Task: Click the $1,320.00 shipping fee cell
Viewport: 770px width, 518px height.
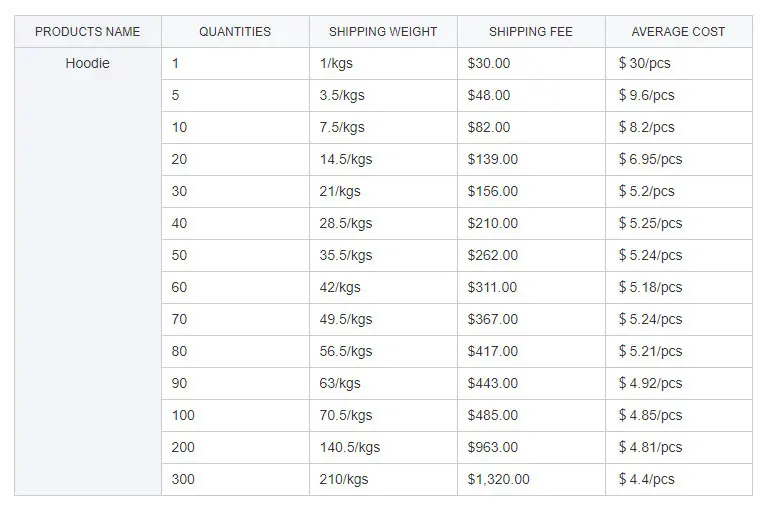Action: tap(499, 480)
